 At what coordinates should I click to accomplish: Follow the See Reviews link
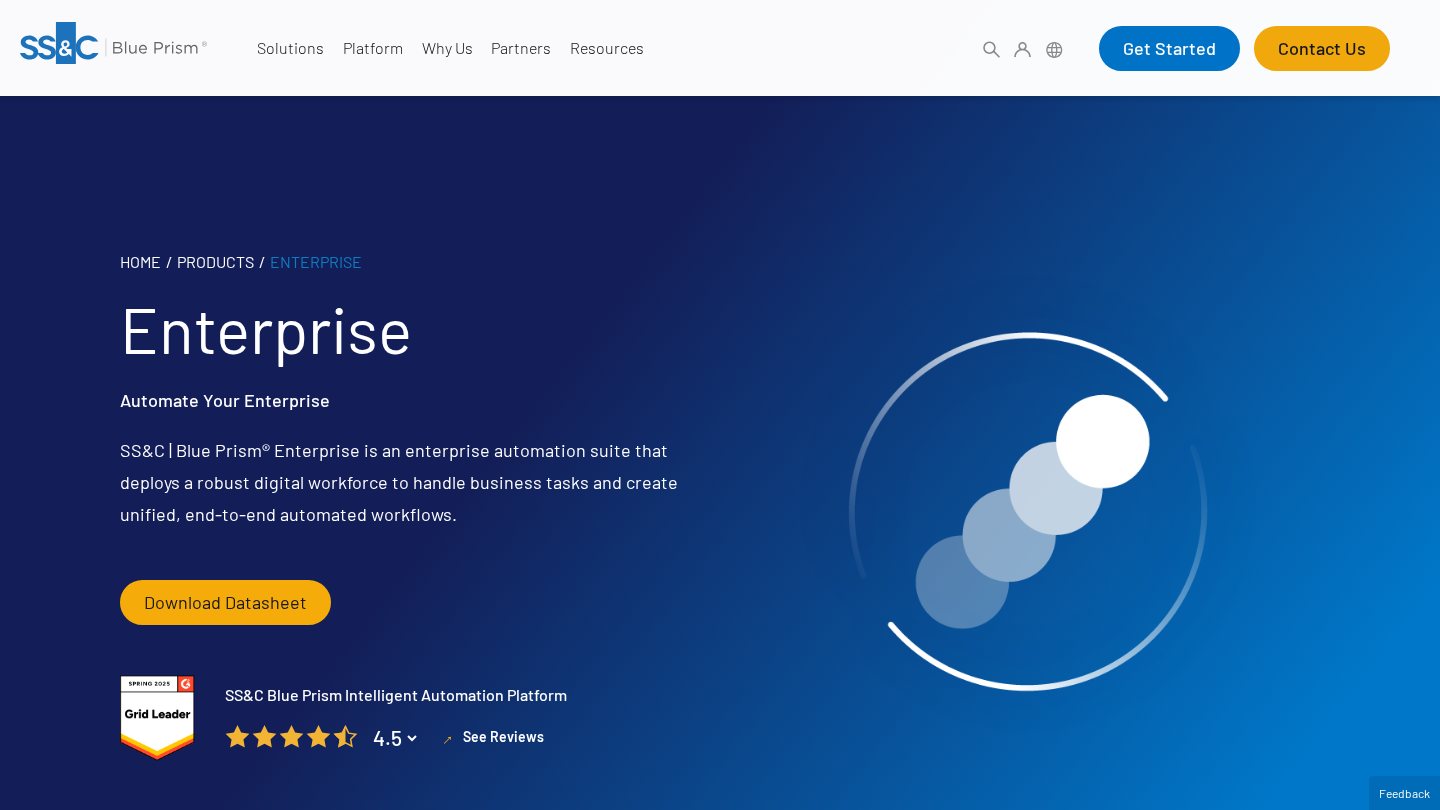click(503, 737)
